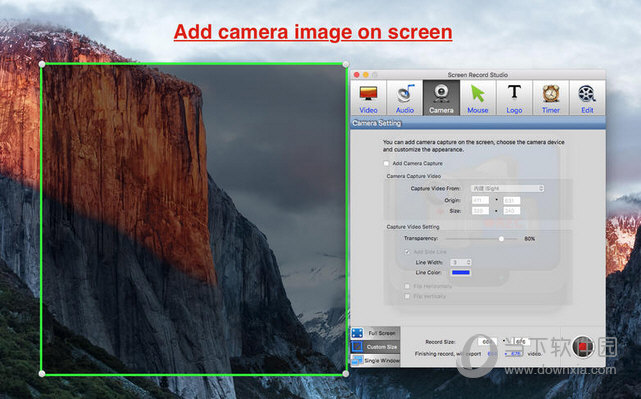Click the top-right selection corner handle
Viewport: 641px width, 399px height.
pos(346,64)
